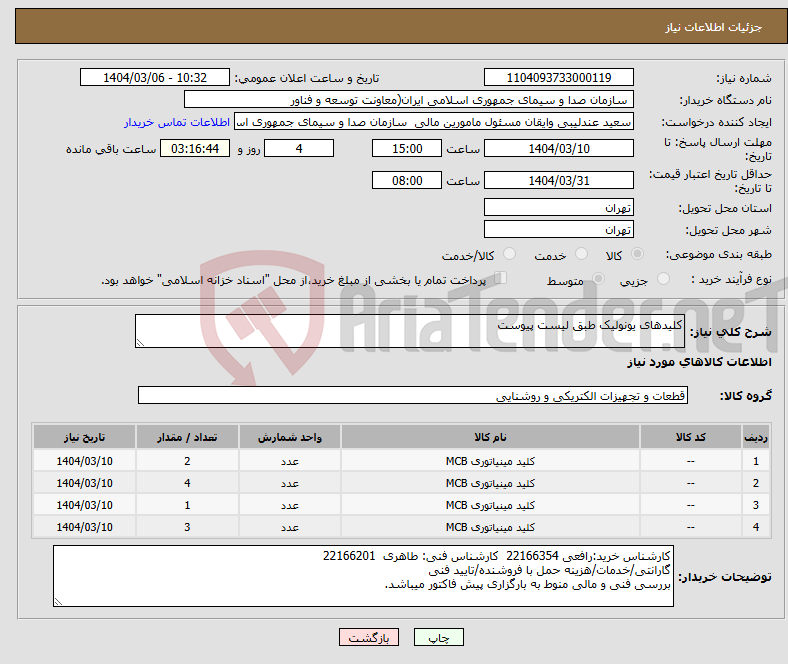The image size is (788, 664).
Task: Click quantity 3 in row 4
Action: (187, 527)
